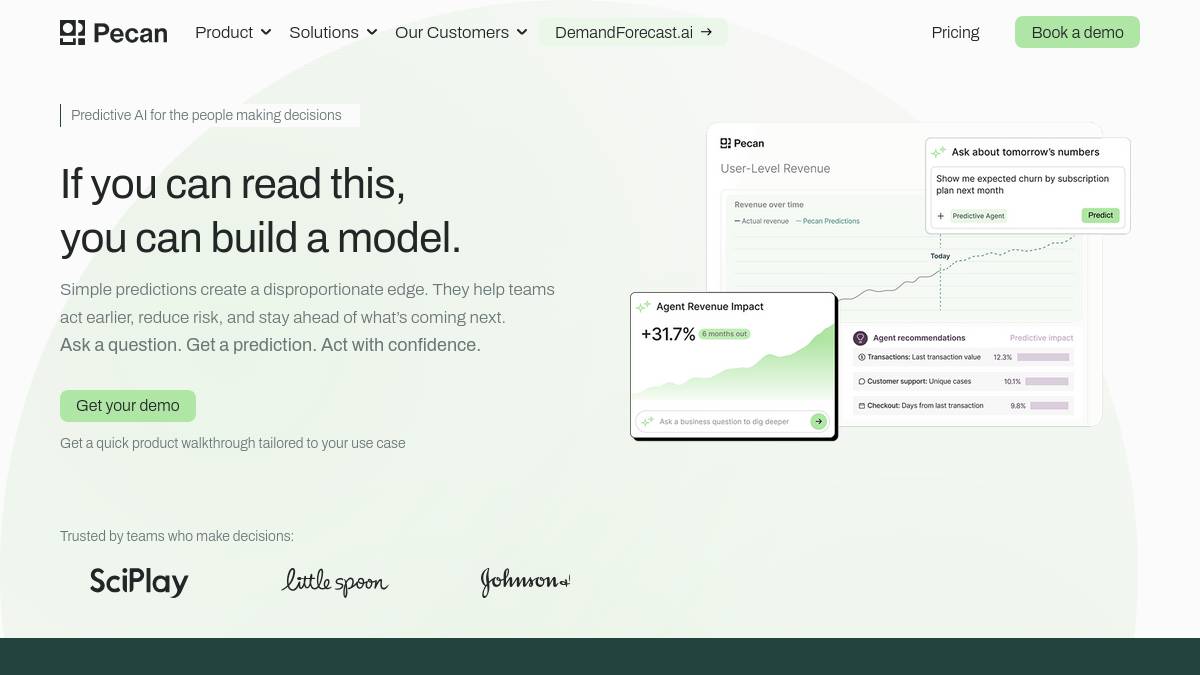Click the 10.1% Customer support impact bar
Image resolution: width=1200 pixels, height=675 pixels.
[x=1047, y=381]
